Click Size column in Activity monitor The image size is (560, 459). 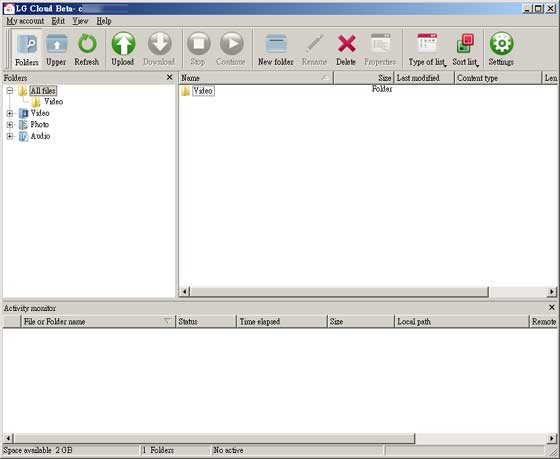[361, 321]
